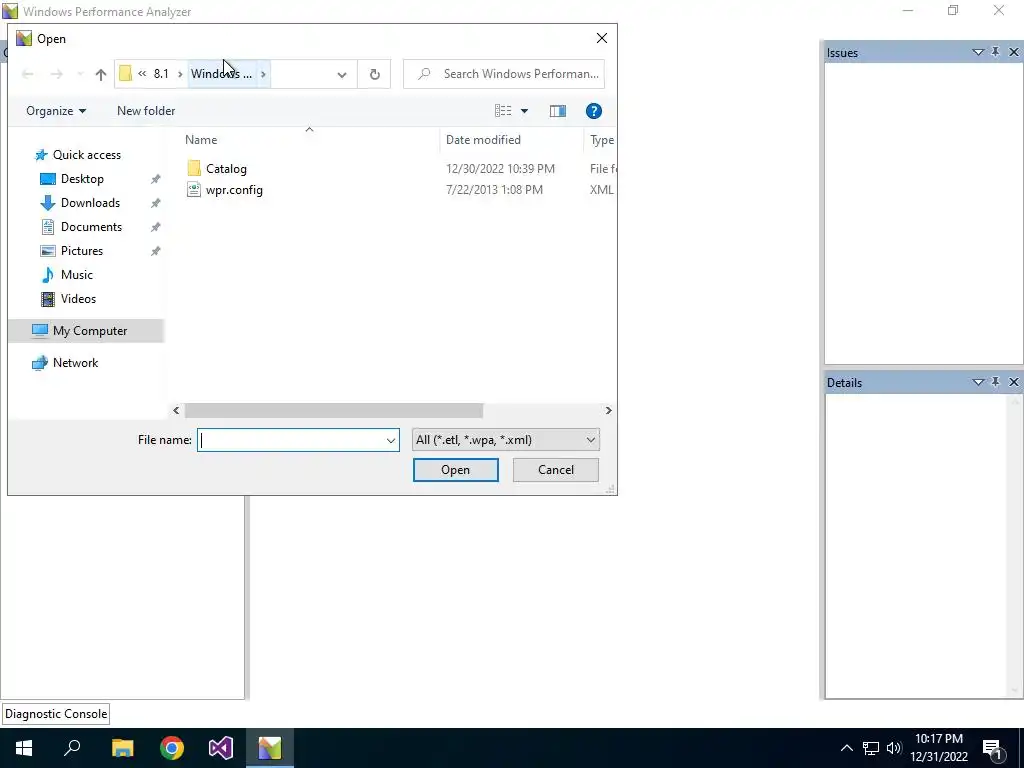Click the Back navigation arrow
Viewport: 1024px width, 768px height.
(x=27, y=74)
